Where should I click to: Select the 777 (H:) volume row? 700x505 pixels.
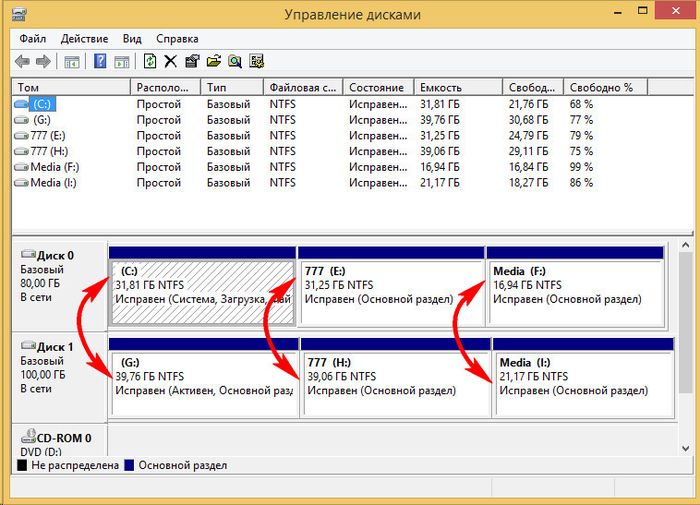pos(353,151)
